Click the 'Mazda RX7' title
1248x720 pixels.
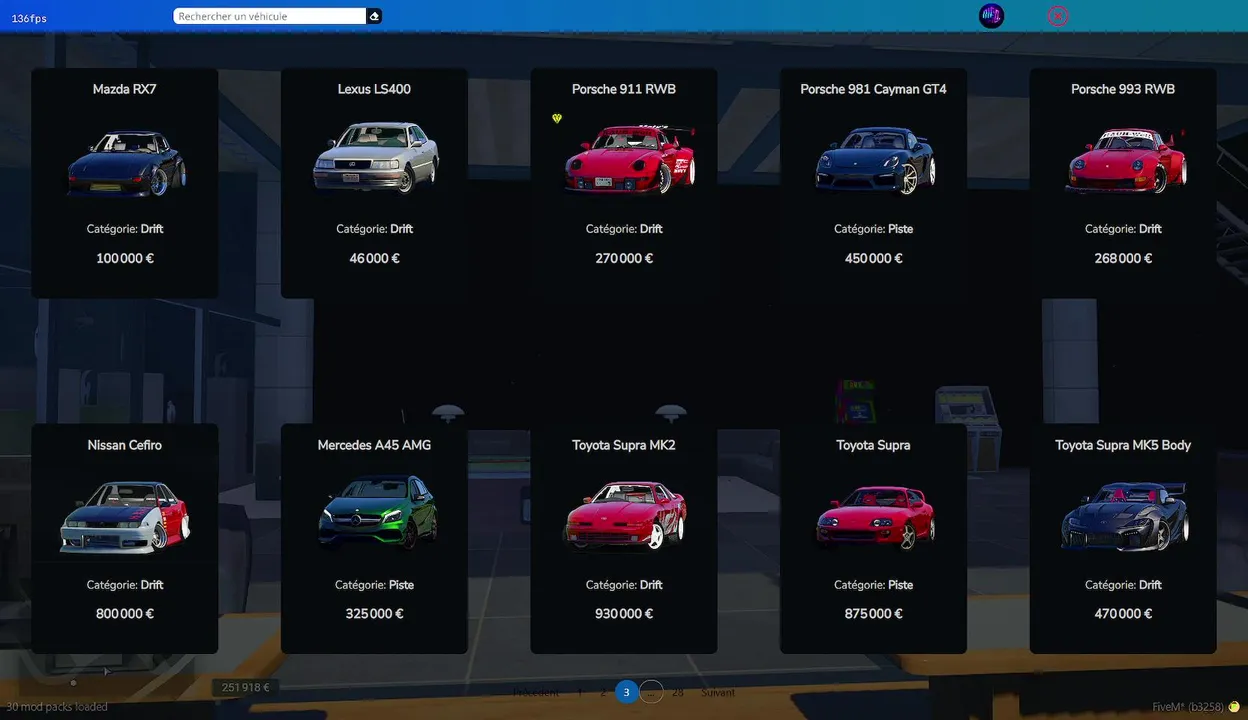point(125,89)
